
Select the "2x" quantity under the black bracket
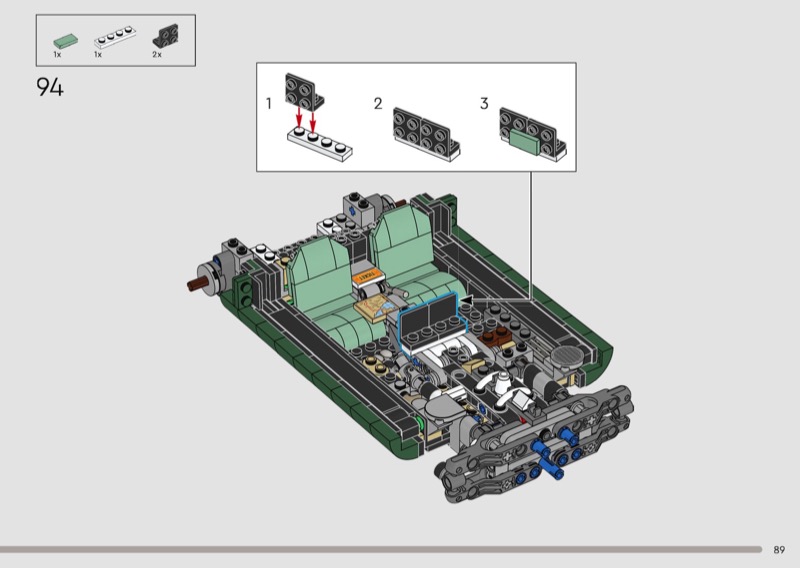(x=157, y=54)
